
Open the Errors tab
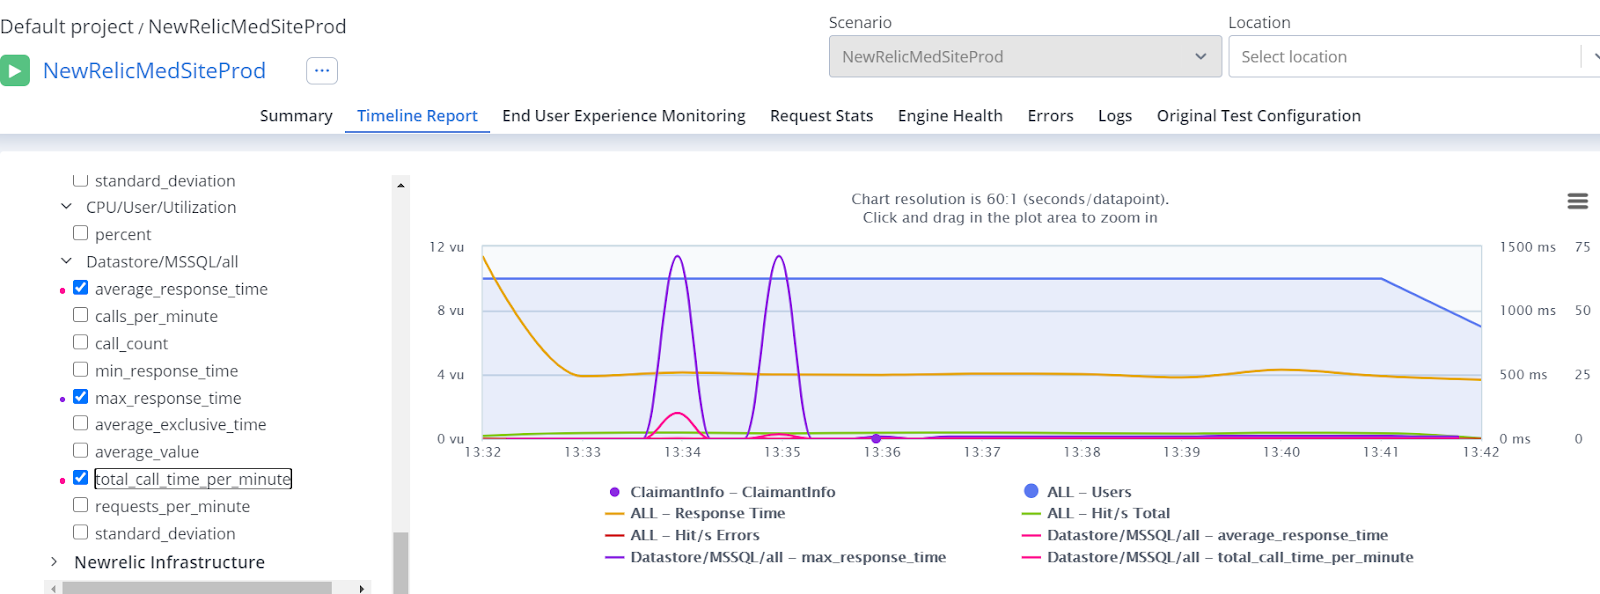click(1050, 116)
